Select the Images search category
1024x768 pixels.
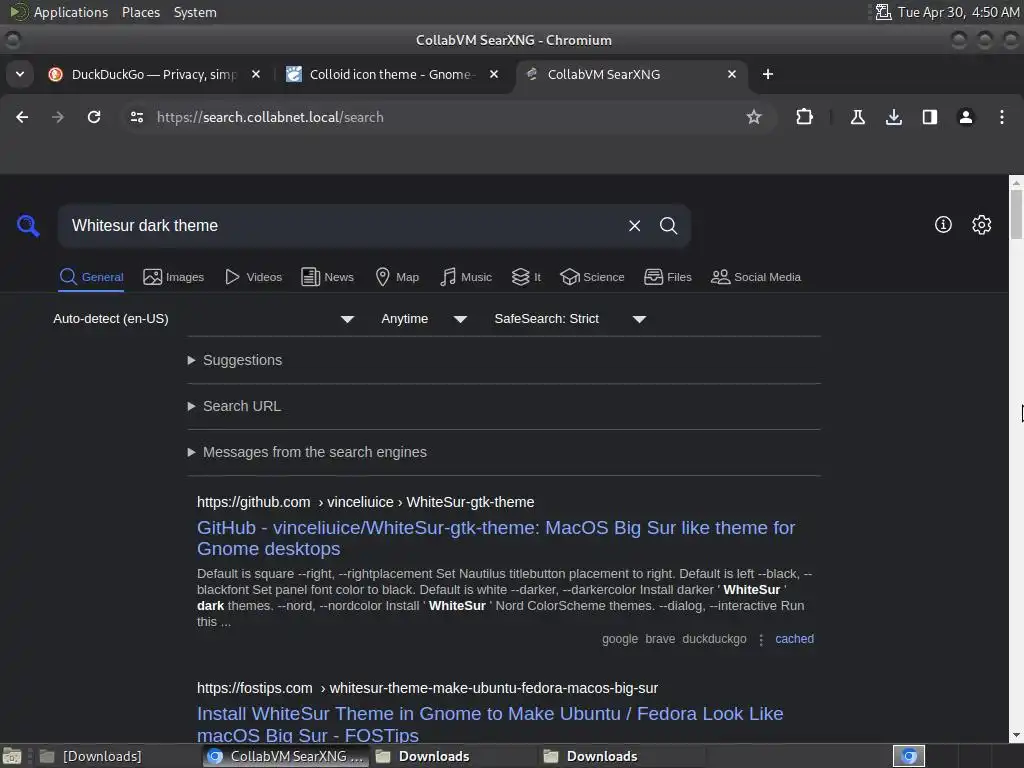pyautogui.click(x=174, y=277)
